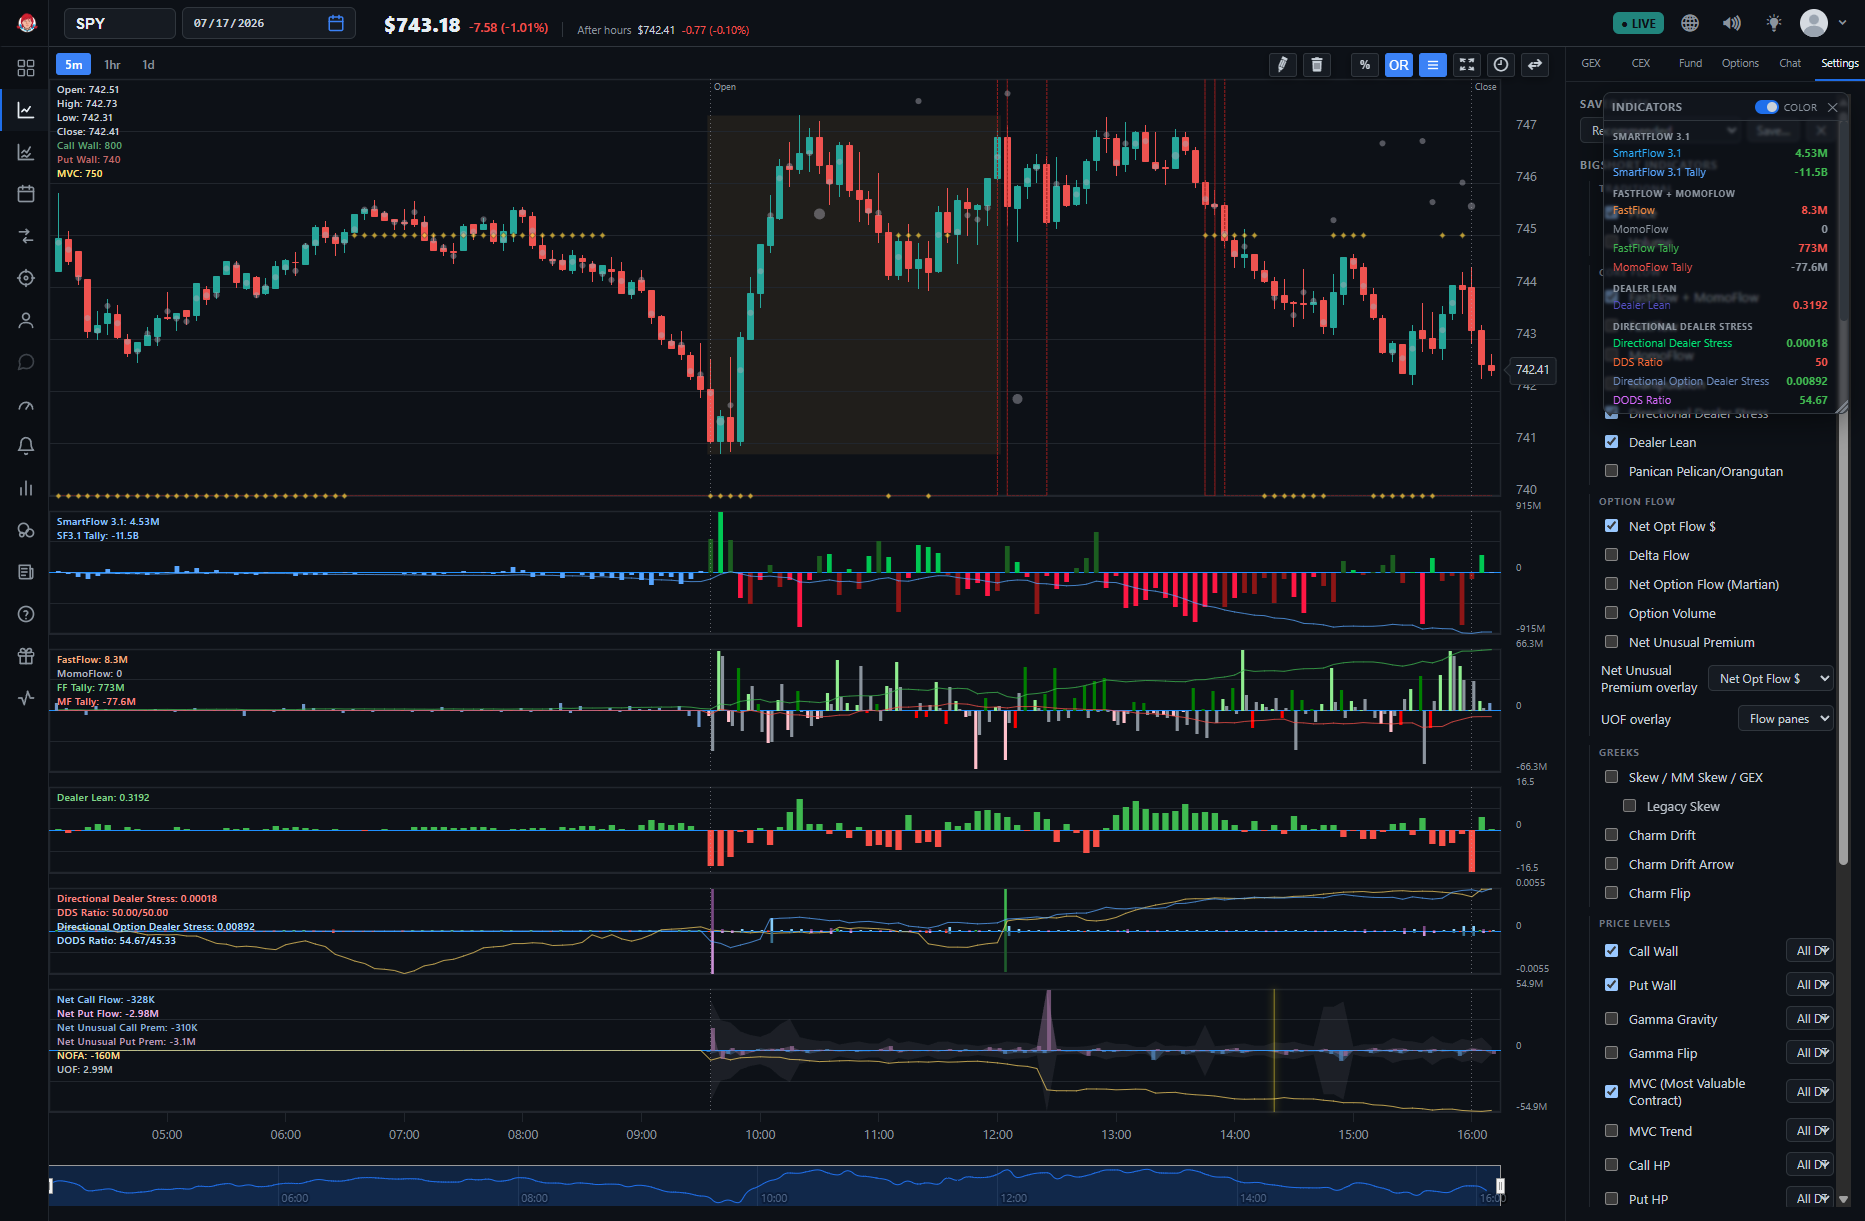Check the Gamma Flip checkbox

[1611, 1053]
